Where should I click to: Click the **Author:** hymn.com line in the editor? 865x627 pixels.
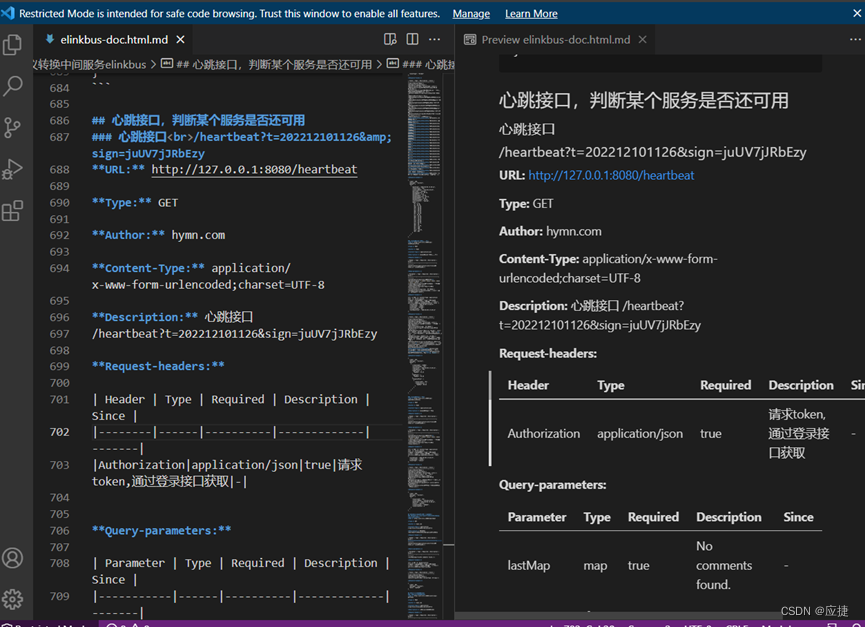click(158, 235)
